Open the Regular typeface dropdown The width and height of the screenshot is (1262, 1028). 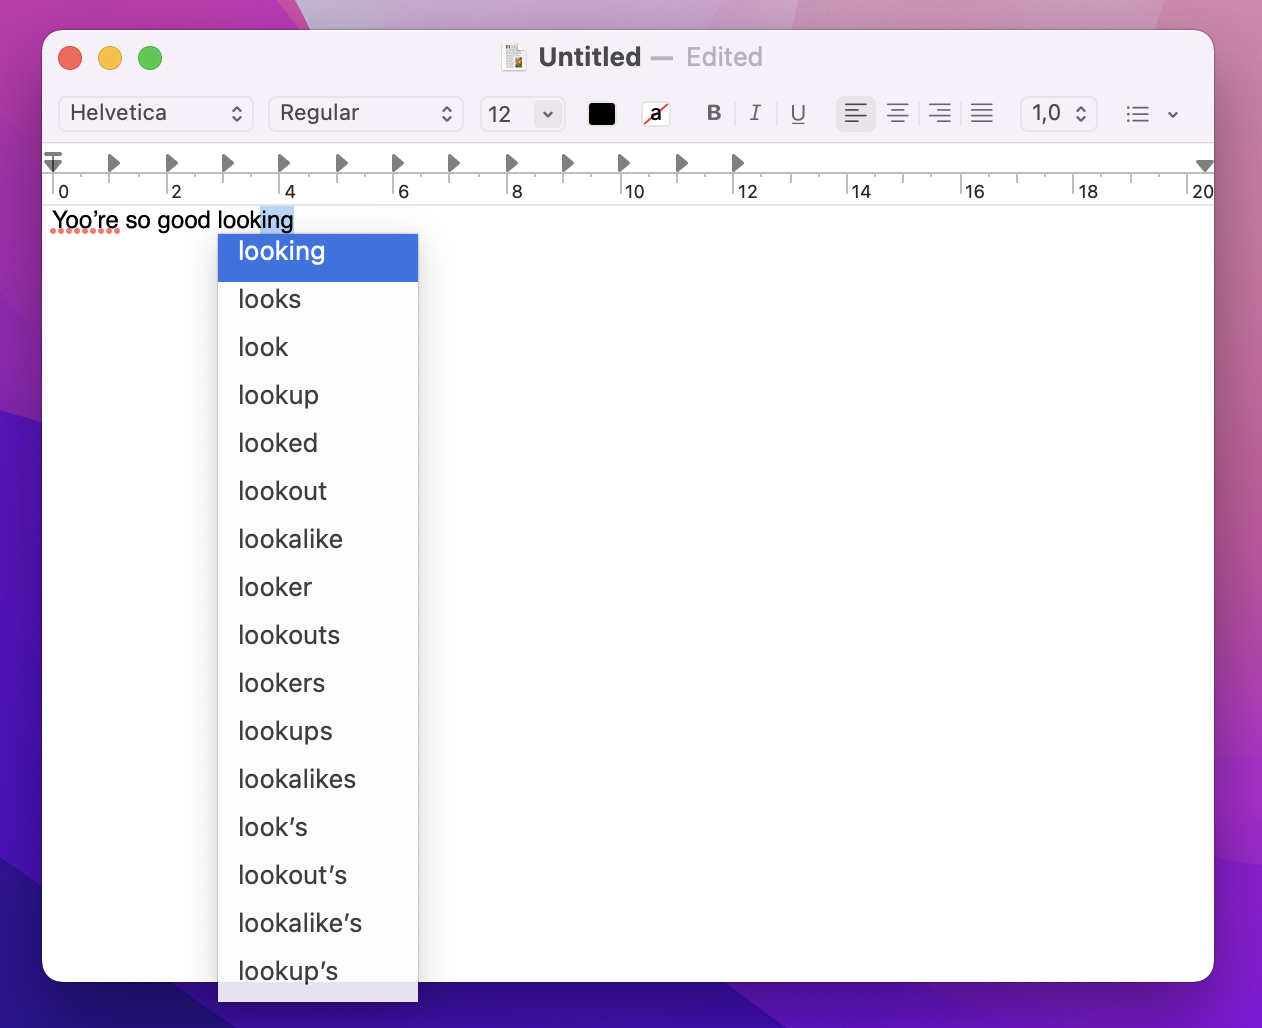[366, 113]
